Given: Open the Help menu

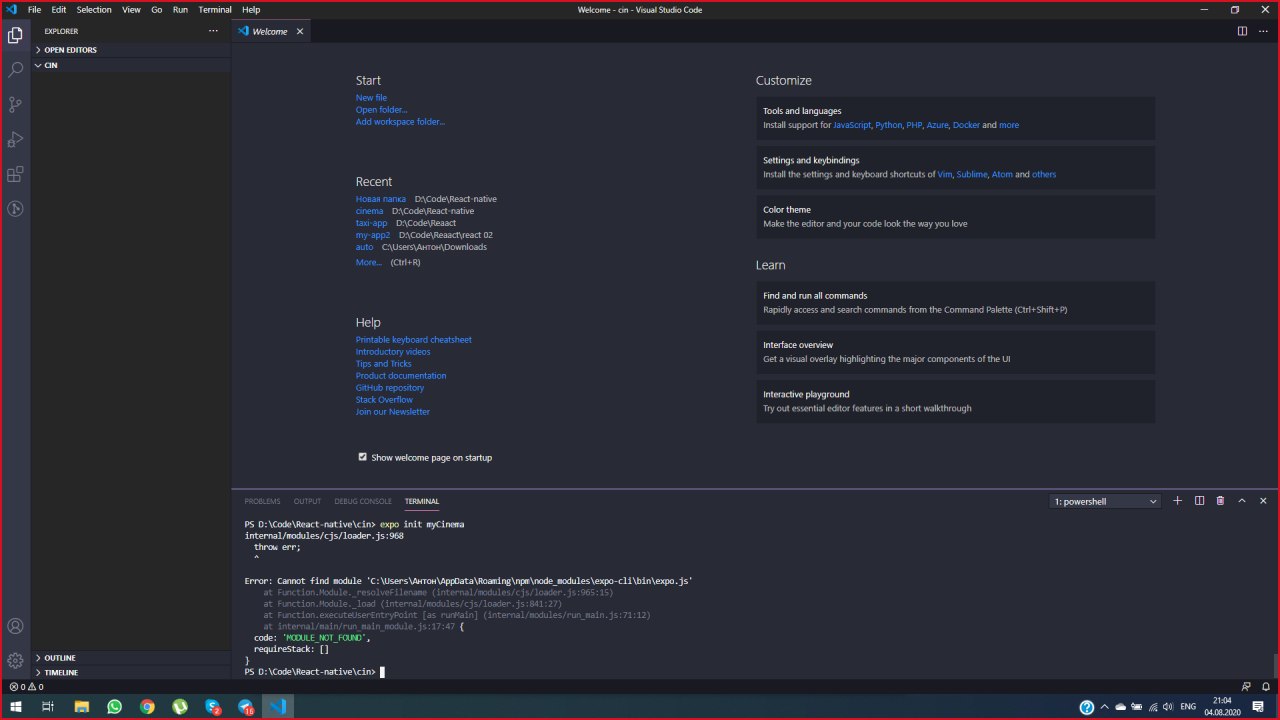Looking at the screenshot, I should tap(251, 9).
